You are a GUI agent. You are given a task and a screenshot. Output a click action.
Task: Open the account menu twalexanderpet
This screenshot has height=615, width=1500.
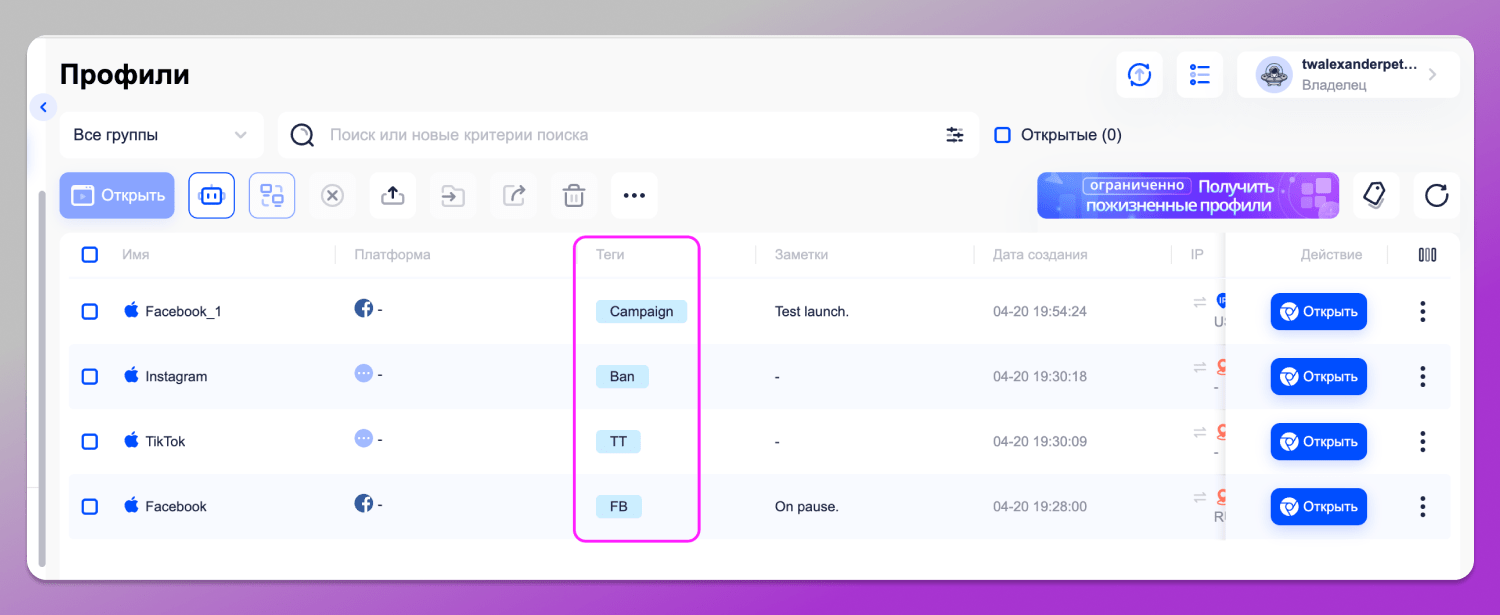tap(1347, 75)
